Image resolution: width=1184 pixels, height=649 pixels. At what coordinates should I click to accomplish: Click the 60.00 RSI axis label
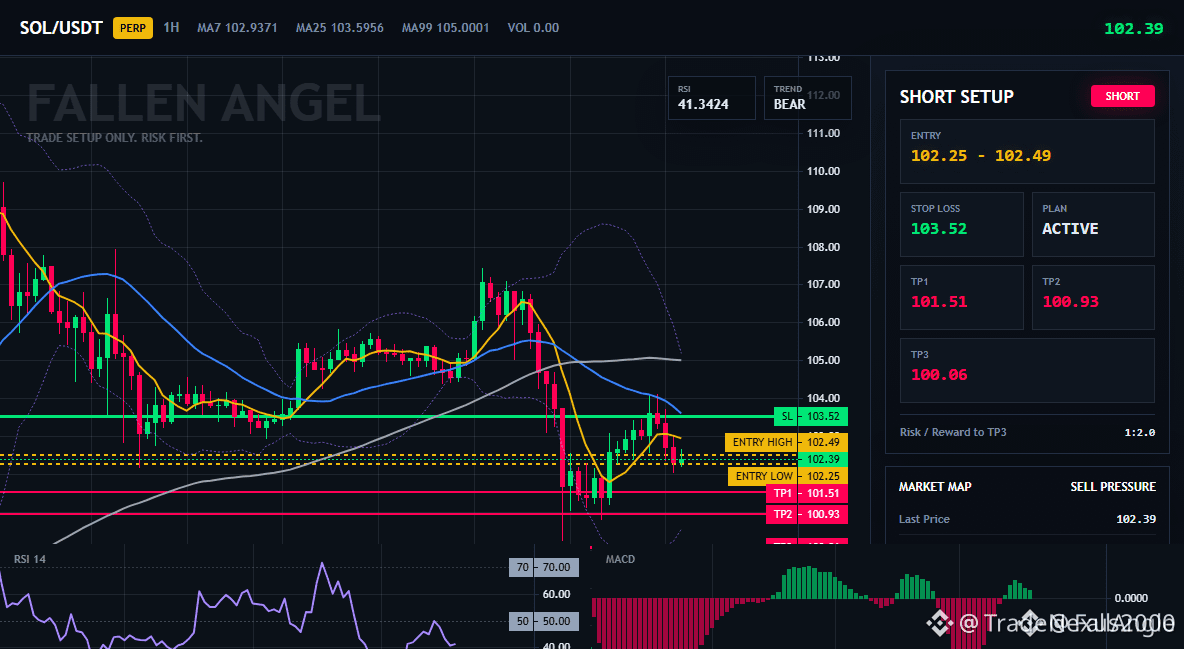(x=557, y=594)
